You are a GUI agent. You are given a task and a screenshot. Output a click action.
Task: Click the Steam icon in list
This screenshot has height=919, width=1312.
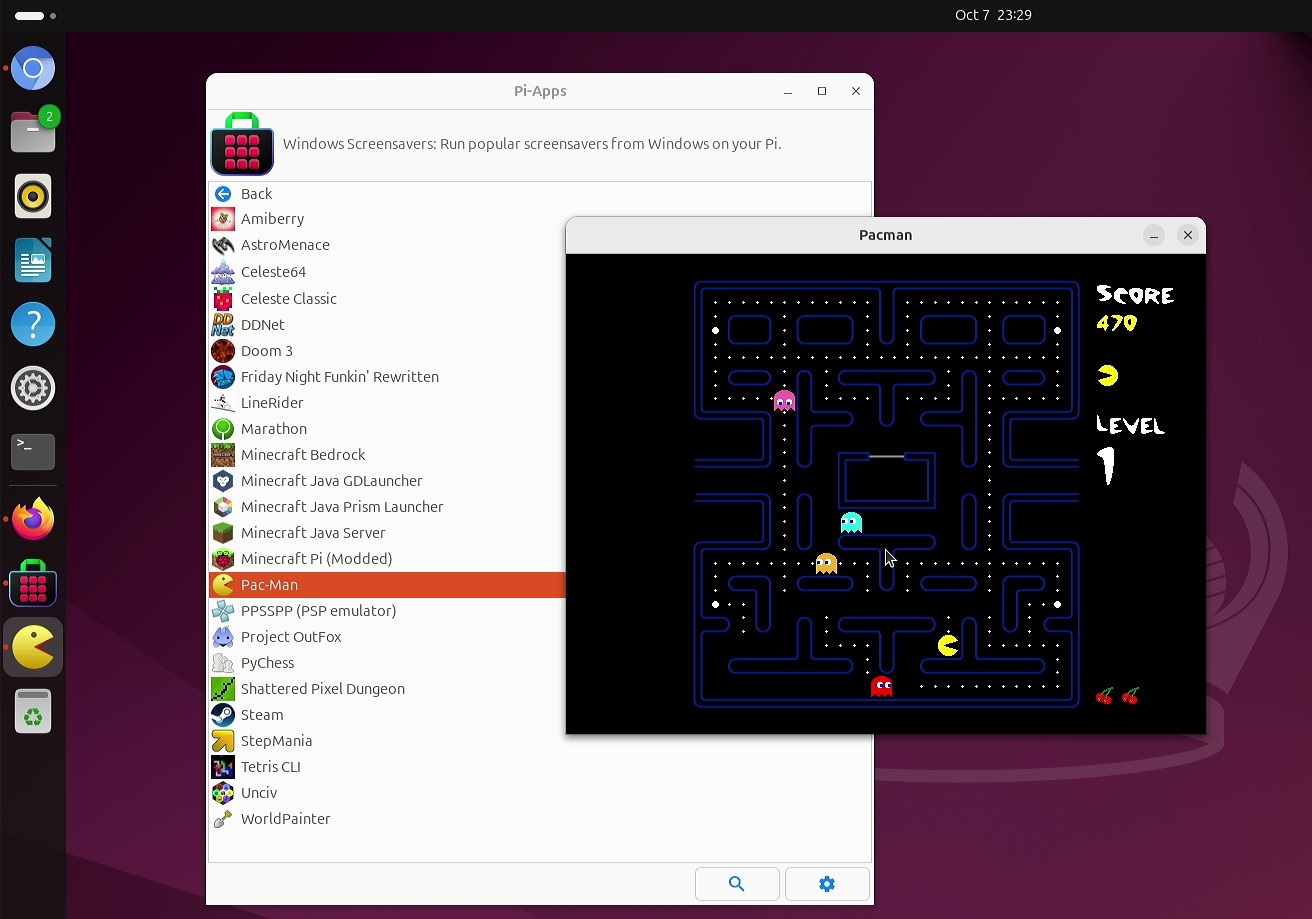pyautogui.click(x=223, y=715)
